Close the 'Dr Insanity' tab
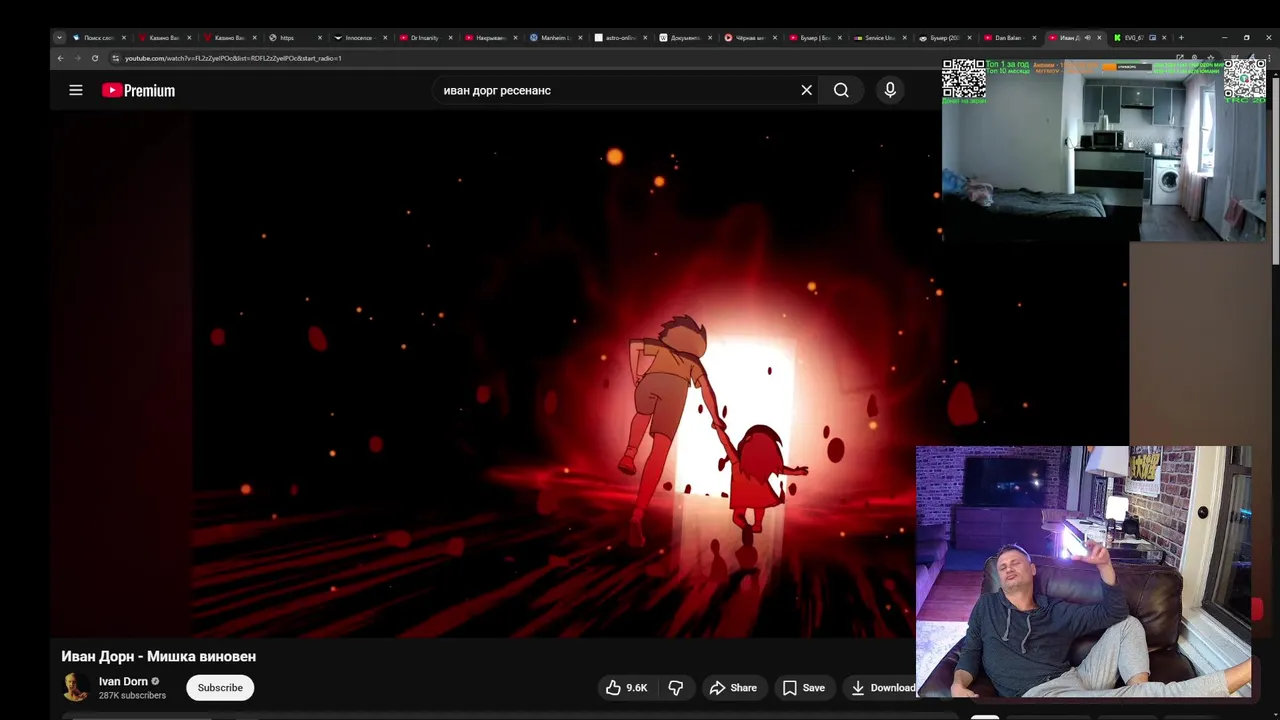 [450, 38]
